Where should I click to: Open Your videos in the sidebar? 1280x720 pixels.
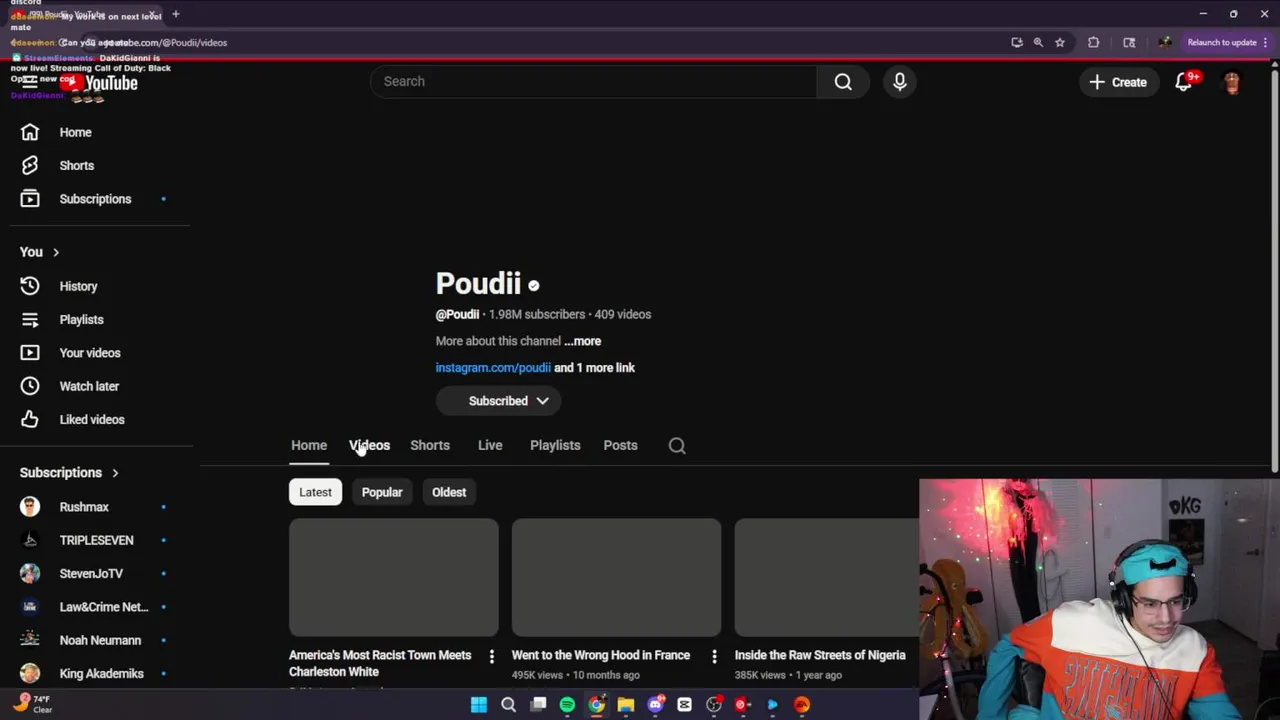(x=92, y=353)
